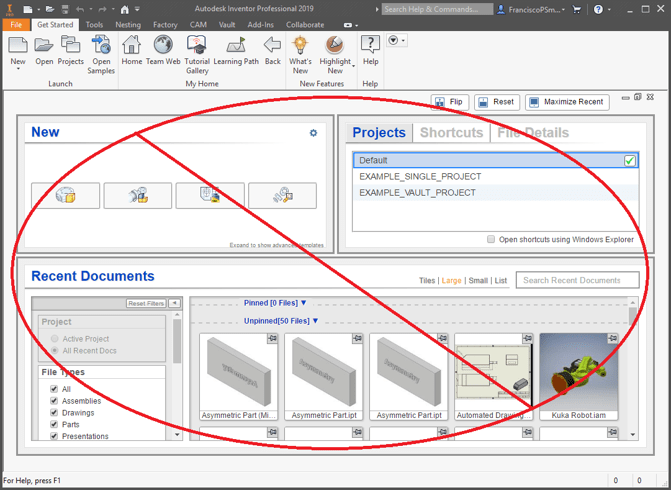Click the open folder icon in quick access toolbar

point(50,9)
